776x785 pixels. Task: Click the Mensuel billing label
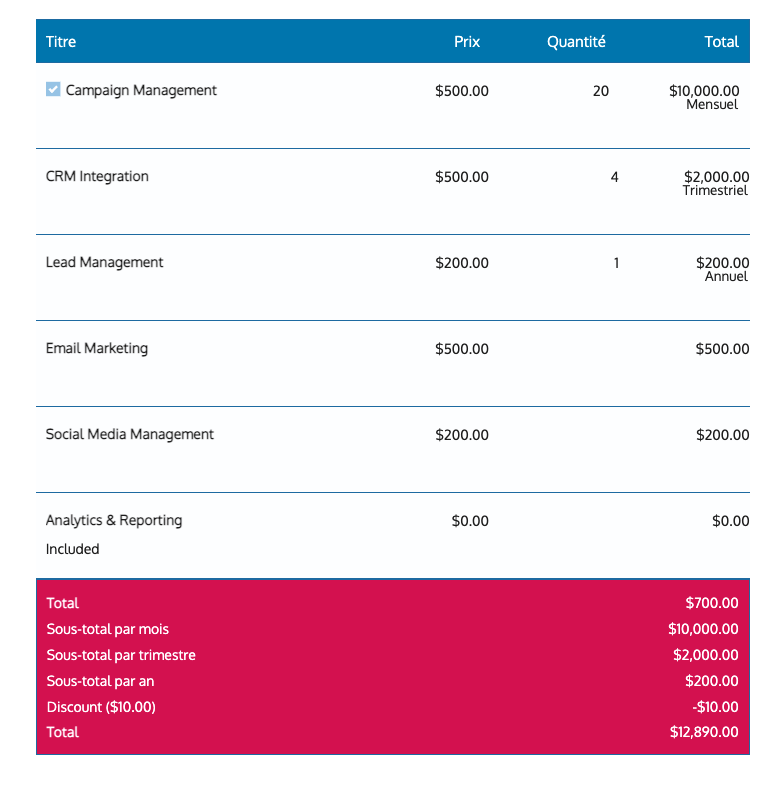point(712,105)
